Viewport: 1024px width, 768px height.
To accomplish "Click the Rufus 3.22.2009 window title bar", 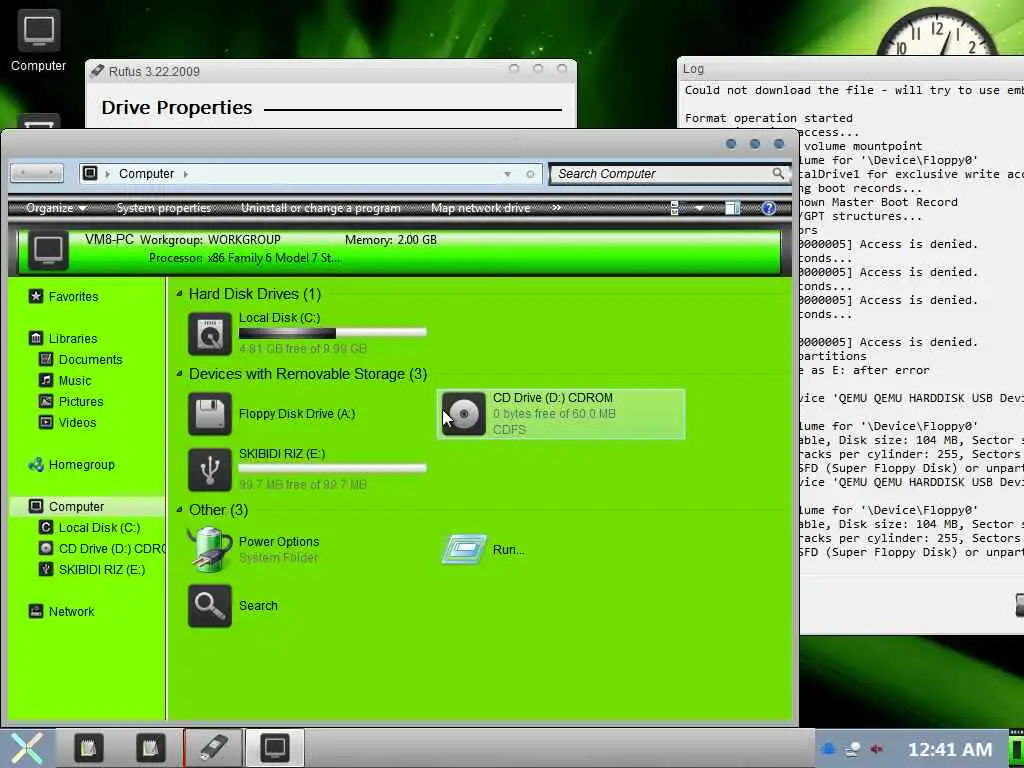I will (x=330, y=71).
